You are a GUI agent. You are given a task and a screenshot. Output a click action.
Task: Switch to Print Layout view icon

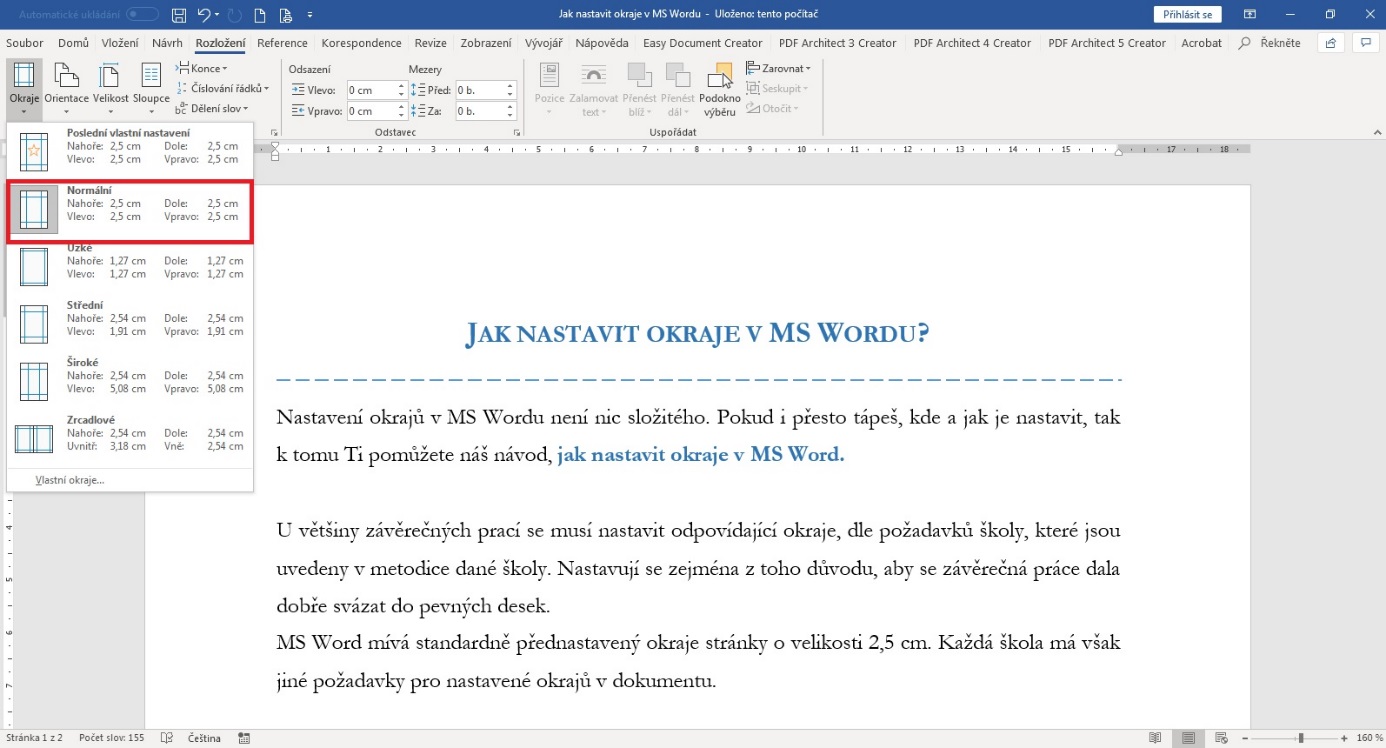pos(1188,738)
